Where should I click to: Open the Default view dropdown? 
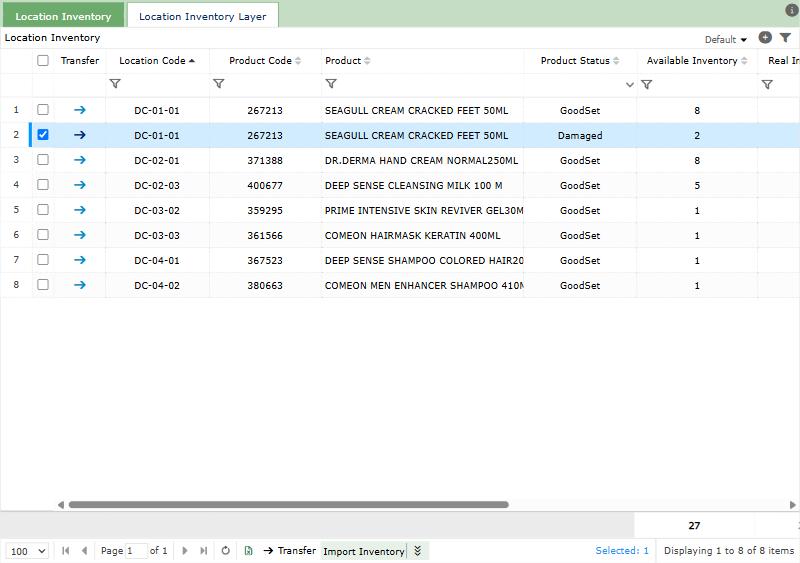726,39
